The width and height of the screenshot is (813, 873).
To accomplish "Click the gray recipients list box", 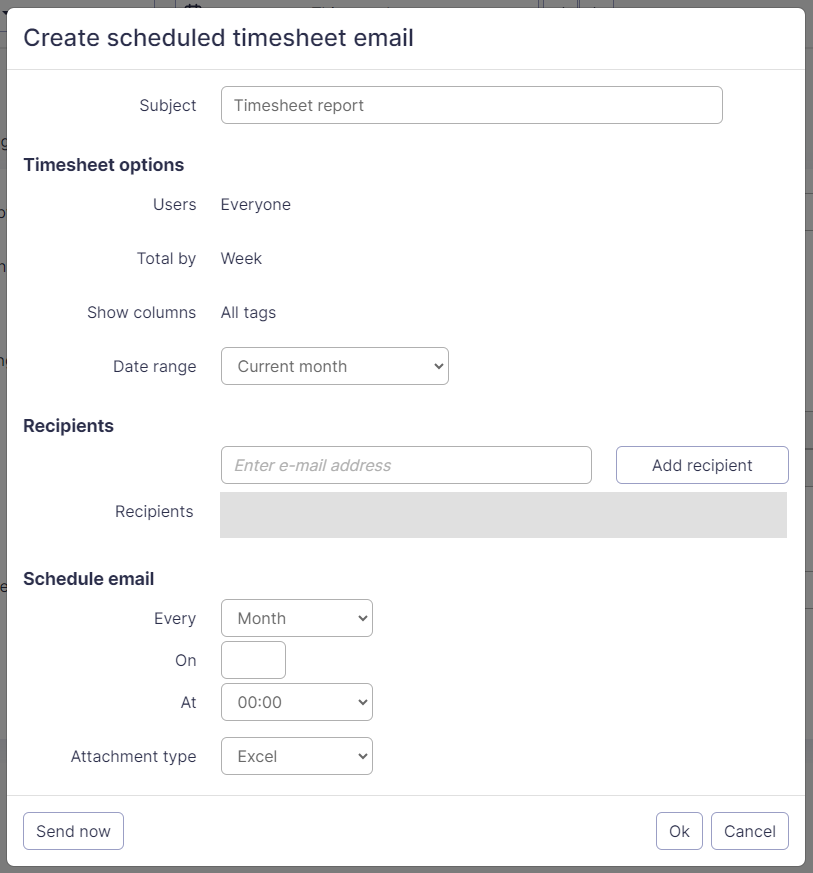I will [503, 515].
